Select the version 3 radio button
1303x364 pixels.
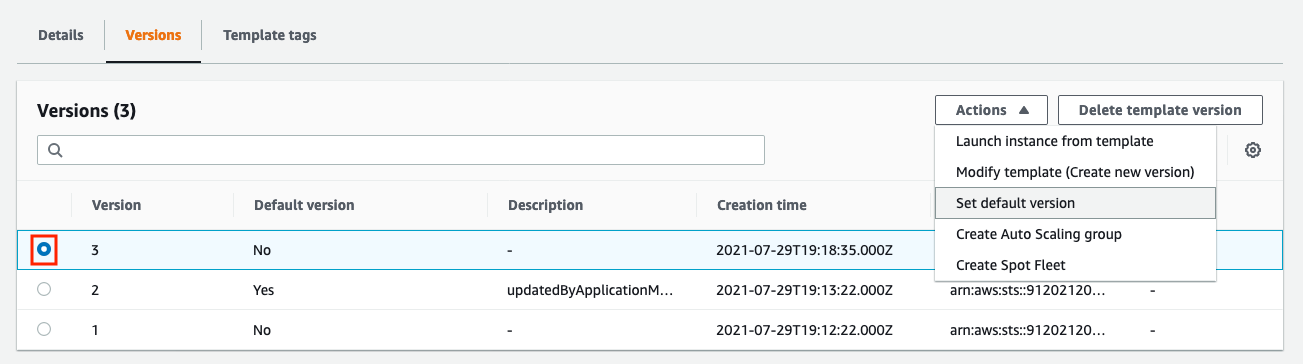click(44, 249)
